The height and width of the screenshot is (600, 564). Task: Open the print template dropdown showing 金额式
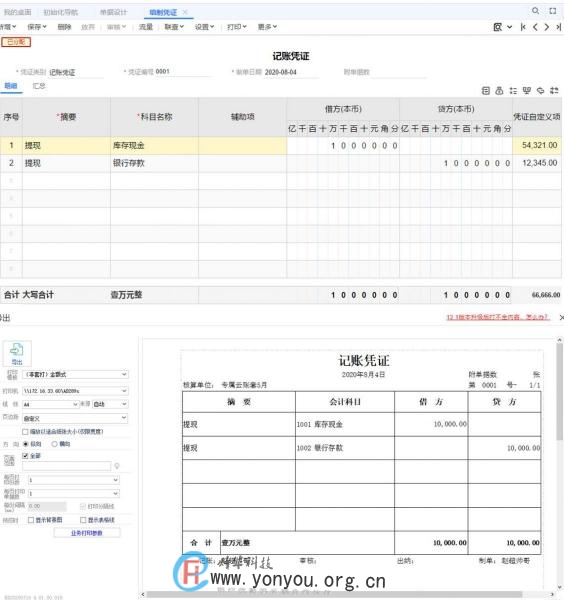coord(75,374)
